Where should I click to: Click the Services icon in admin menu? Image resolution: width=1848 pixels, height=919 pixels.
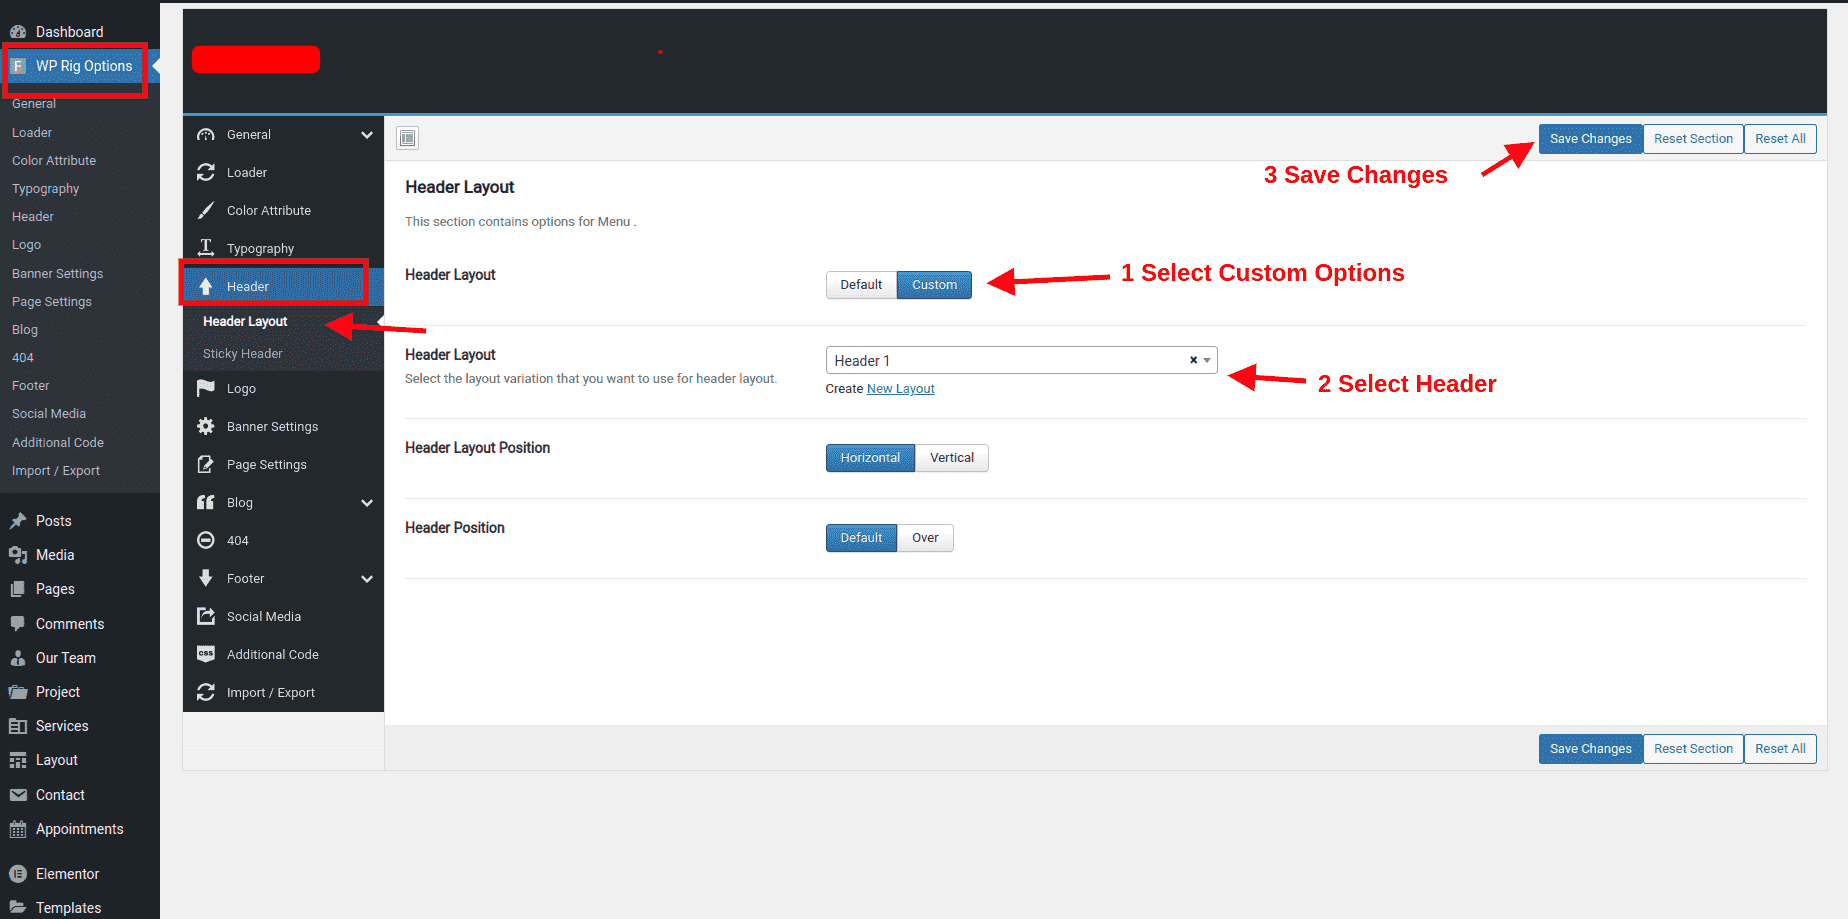[18, 726]
